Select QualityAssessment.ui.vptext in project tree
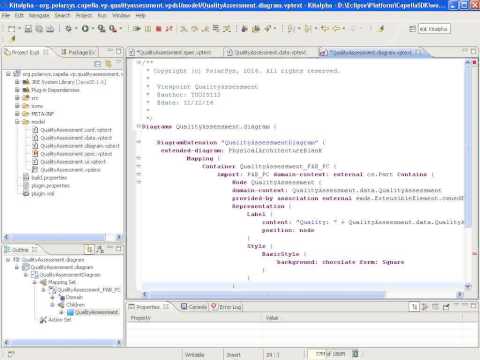The height and width of the screenshot is (360, 480). [x=73, y=162]
